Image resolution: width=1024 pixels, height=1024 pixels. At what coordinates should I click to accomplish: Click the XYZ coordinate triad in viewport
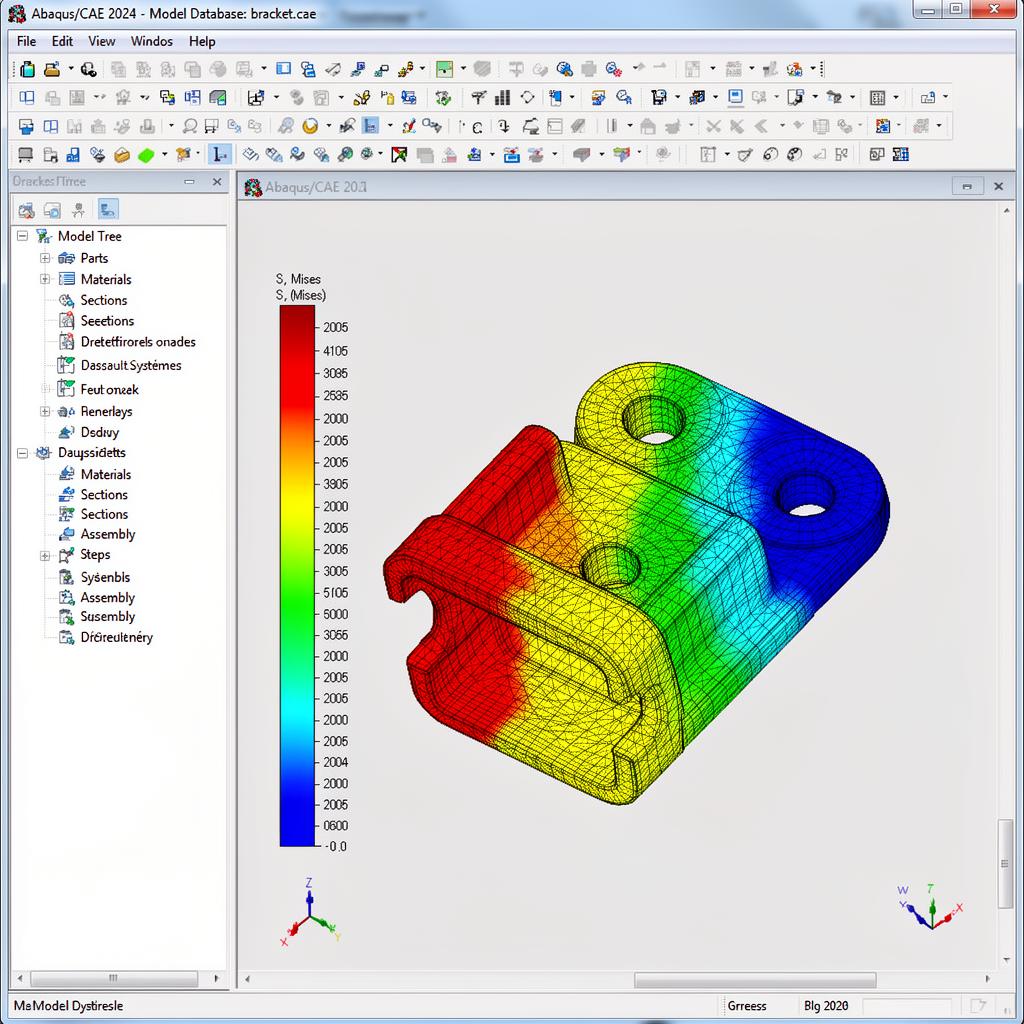pyautogui.click(x=310, y=912)
